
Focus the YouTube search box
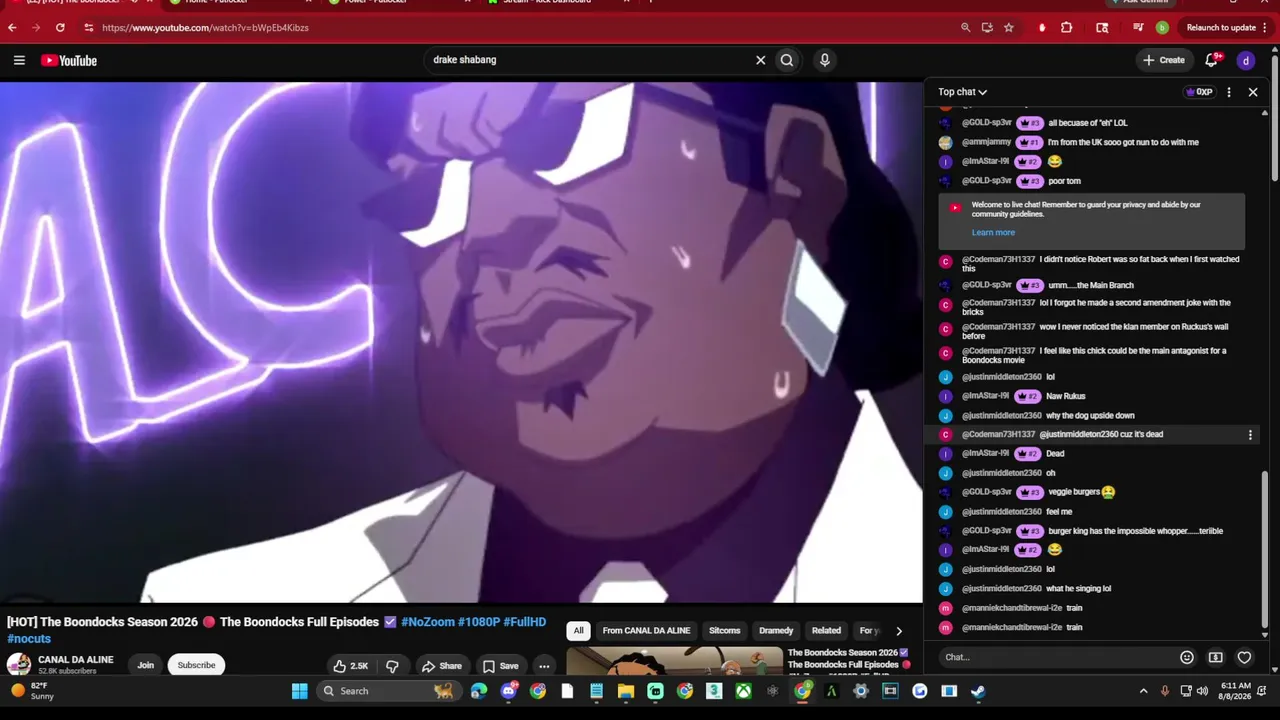[590, 60]
